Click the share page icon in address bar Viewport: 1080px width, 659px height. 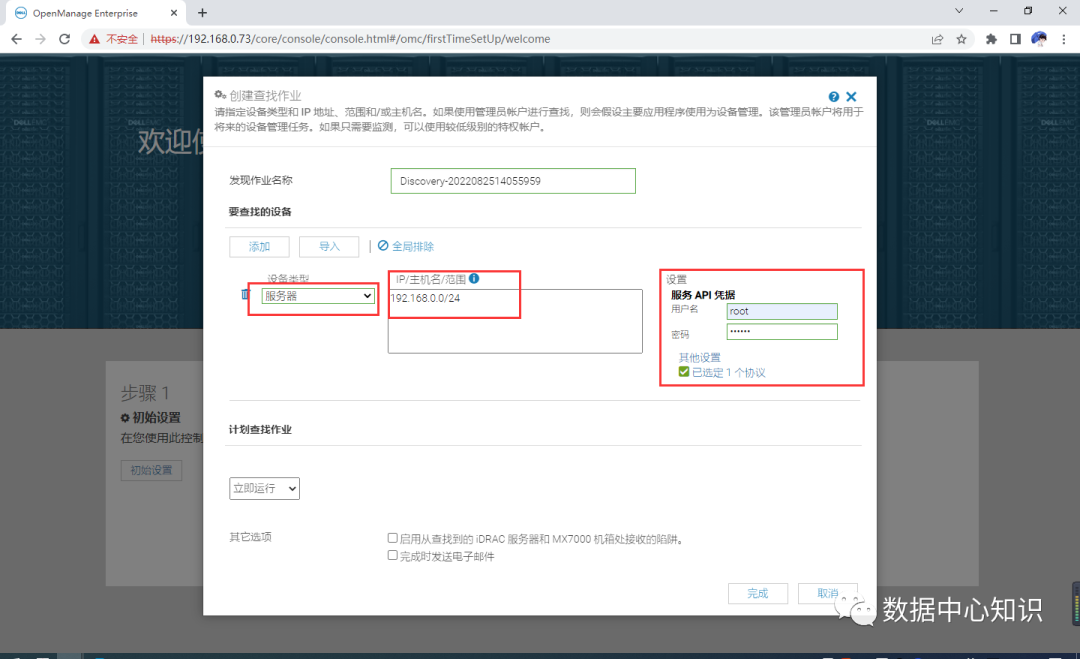tap(937, 39)
